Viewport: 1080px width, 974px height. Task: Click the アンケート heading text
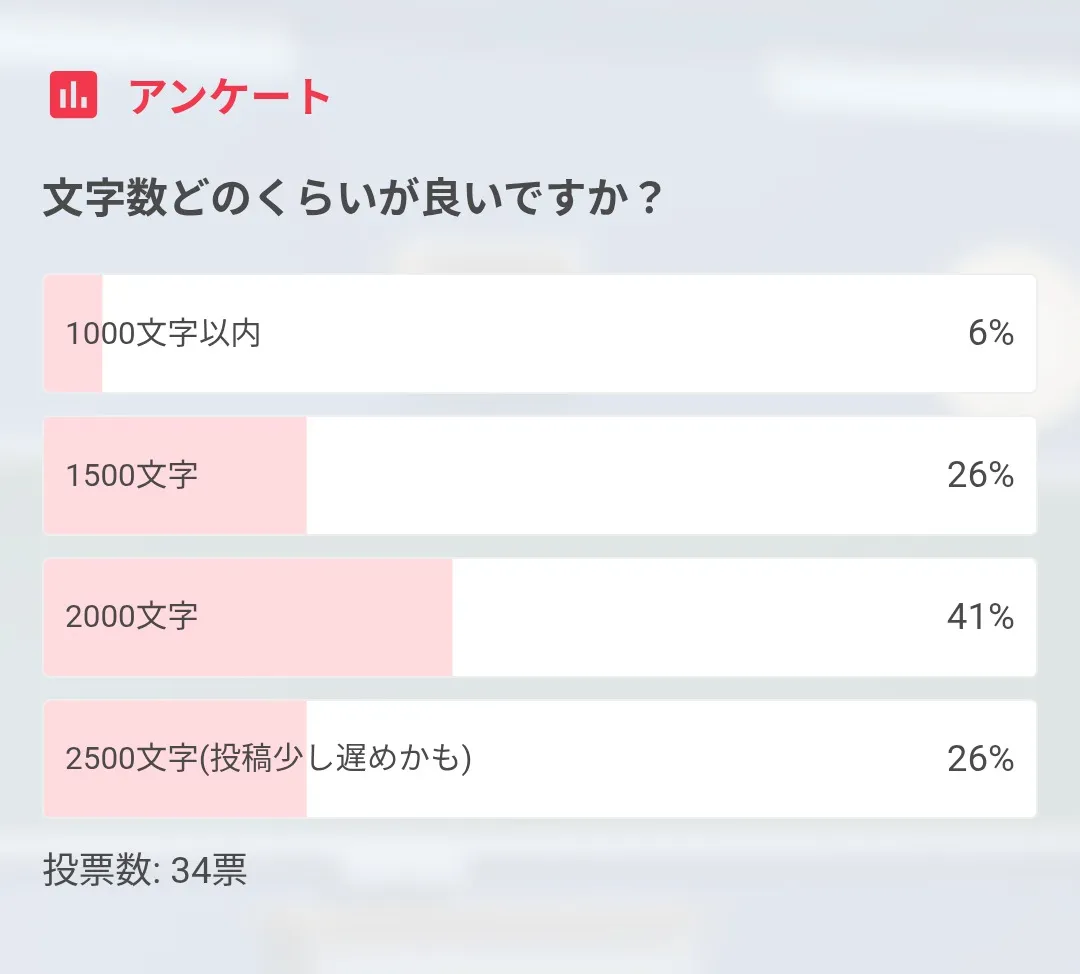click(230, 96)
